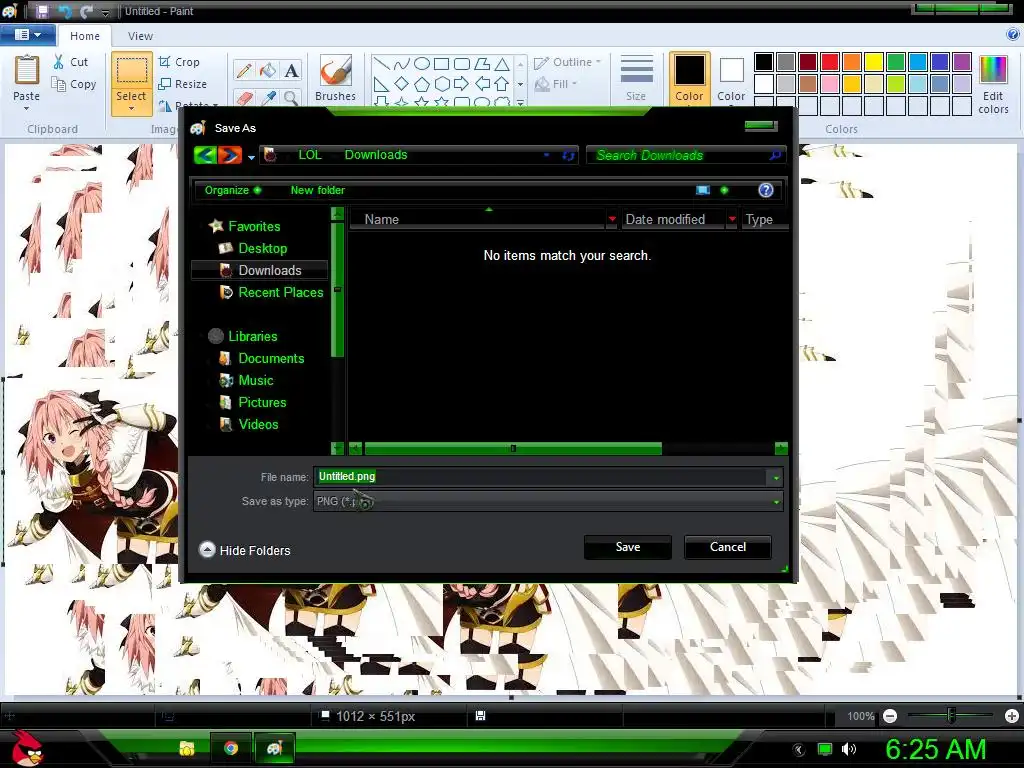Image resolution: width=1024 pixels, height=768 pixels.
Task: Click the Save button
Action: tap(628, 547)
